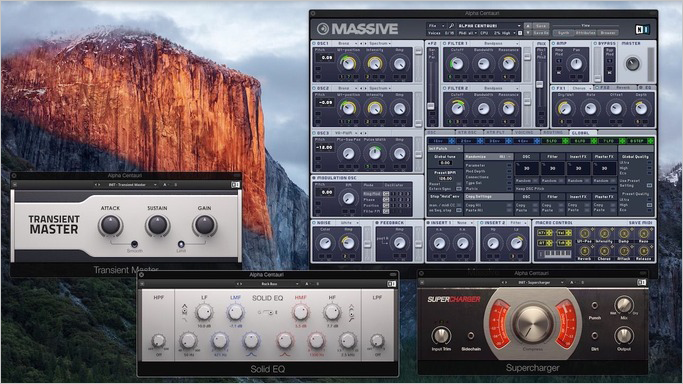Image resolution: width=683 pixels, height=384 pixels.
Task: Click the Attributes view button
Action: [x=585, y=33]
